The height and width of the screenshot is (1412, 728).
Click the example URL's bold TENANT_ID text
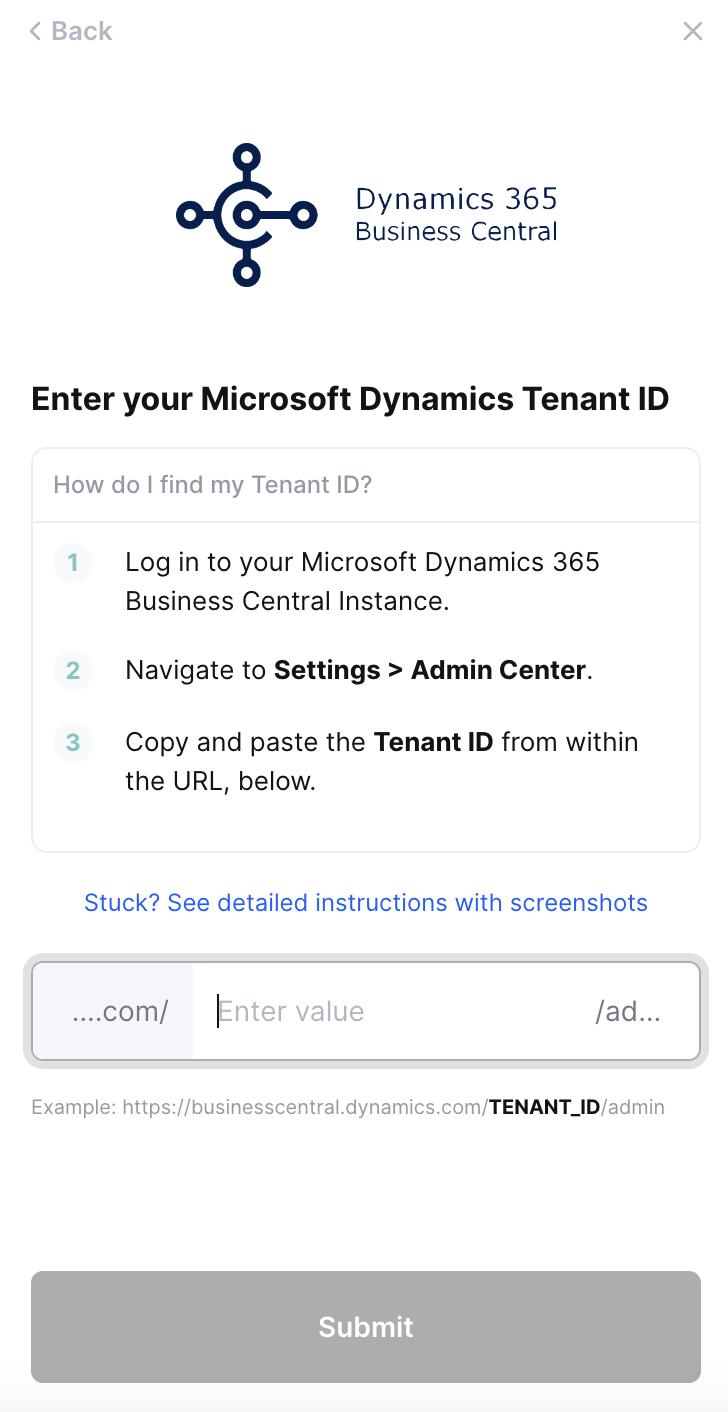coord(544,1107)
